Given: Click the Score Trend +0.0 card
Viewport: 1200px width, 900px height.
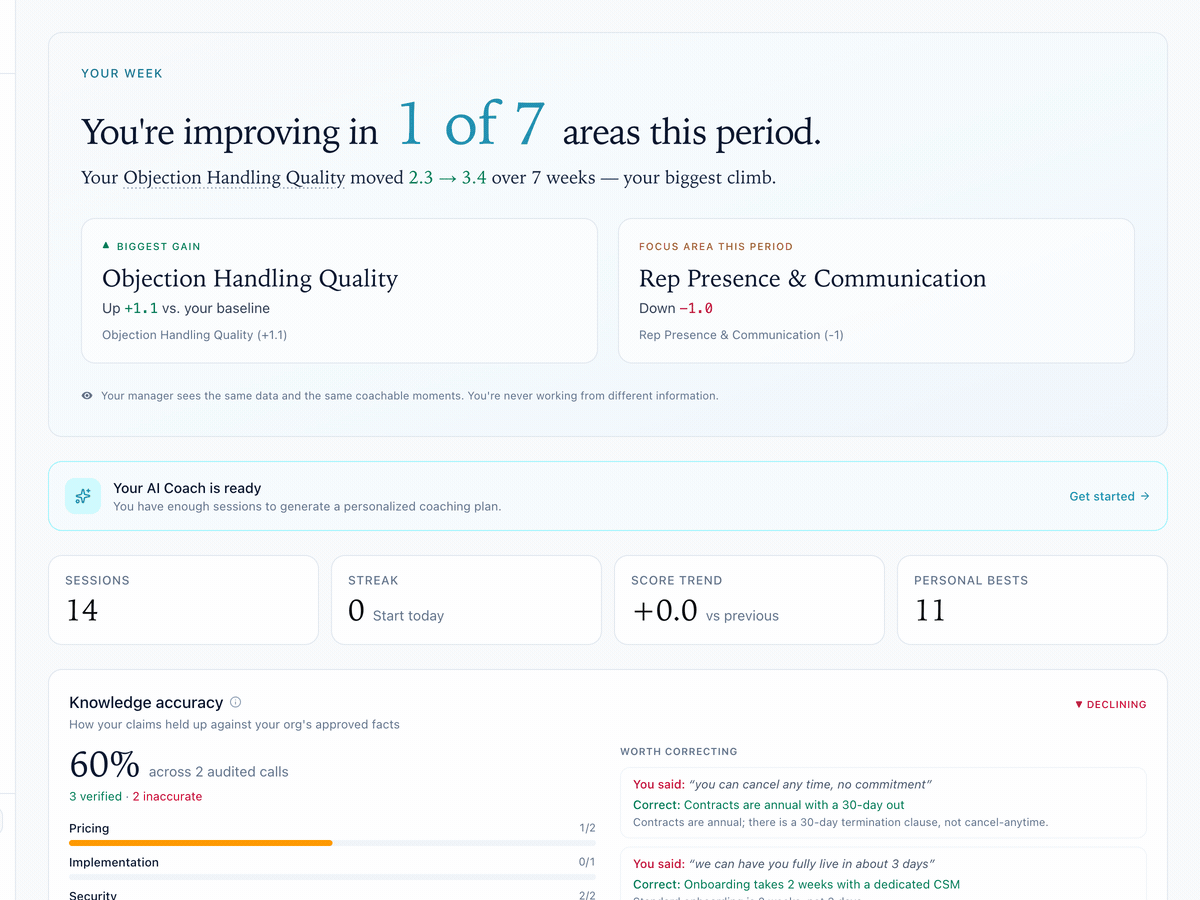Looking at the screenshot, I should pos(749,600).
